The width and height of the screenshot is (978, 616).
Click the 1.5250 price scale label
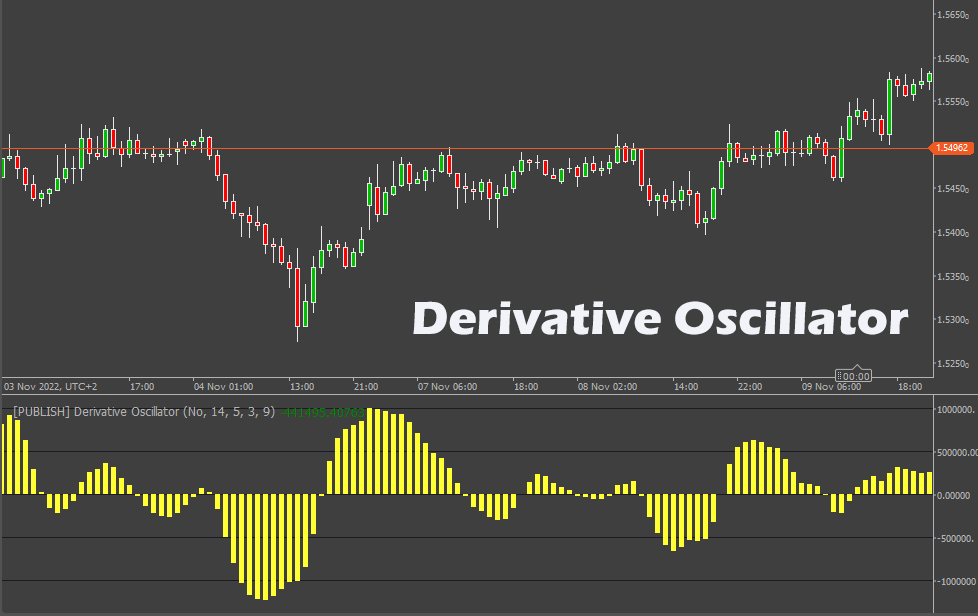click(x=953, y=363)
